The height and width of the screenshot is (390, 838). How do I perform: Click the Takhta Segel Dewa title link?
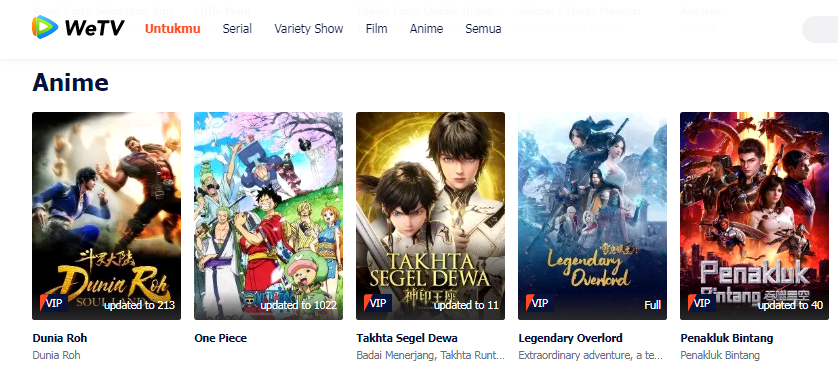pos(407,338)
